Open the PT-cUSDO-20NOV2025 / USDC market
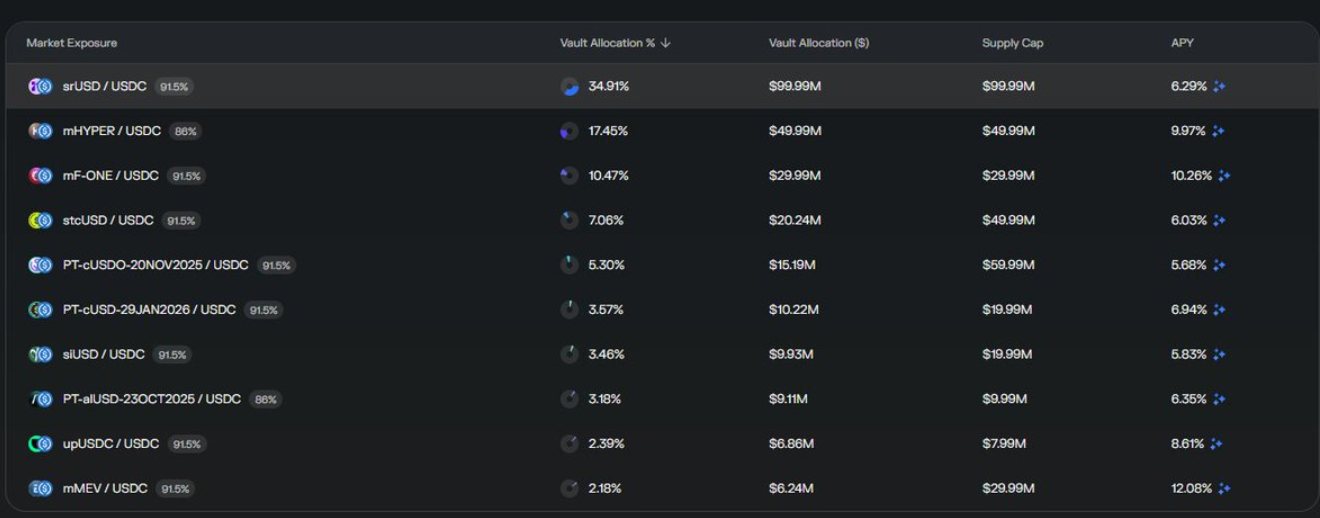Screen dimensions: 1320x518 155,265
